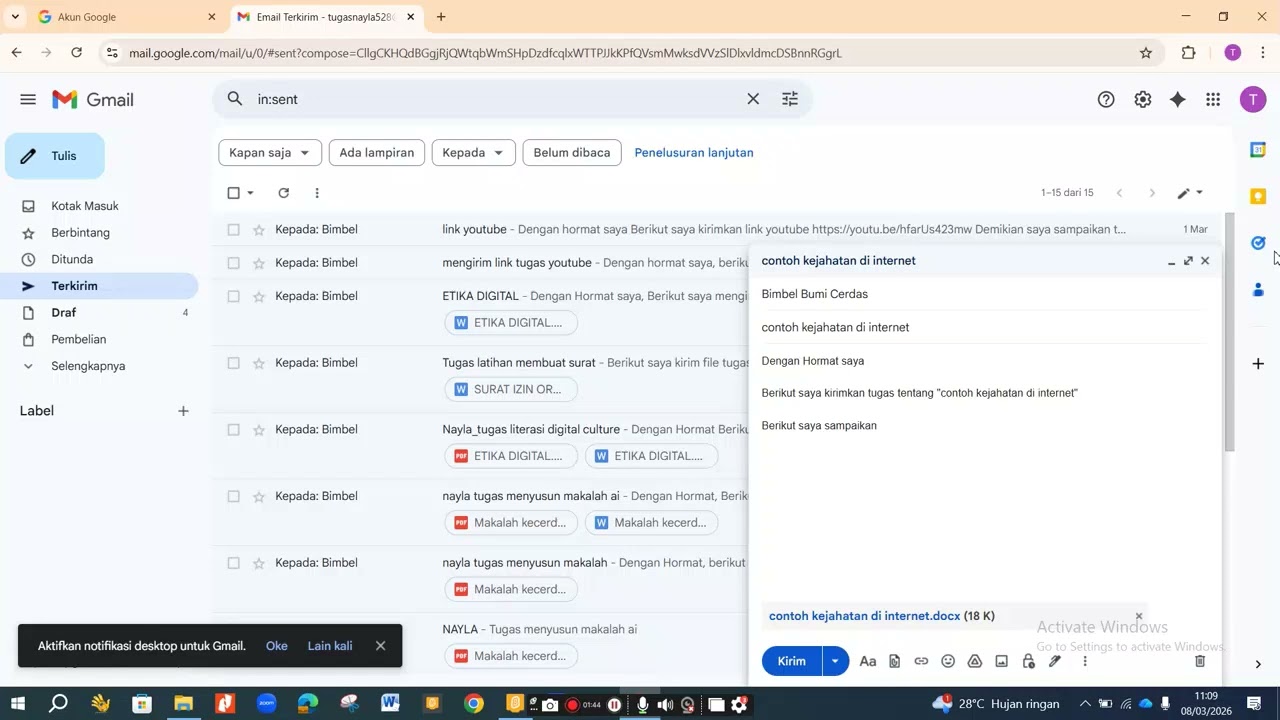The width and height of the screenshot is (1280, 720).
Task: Open the 'Kepada' recipient filter dropdown
Action: click(474, 153)
